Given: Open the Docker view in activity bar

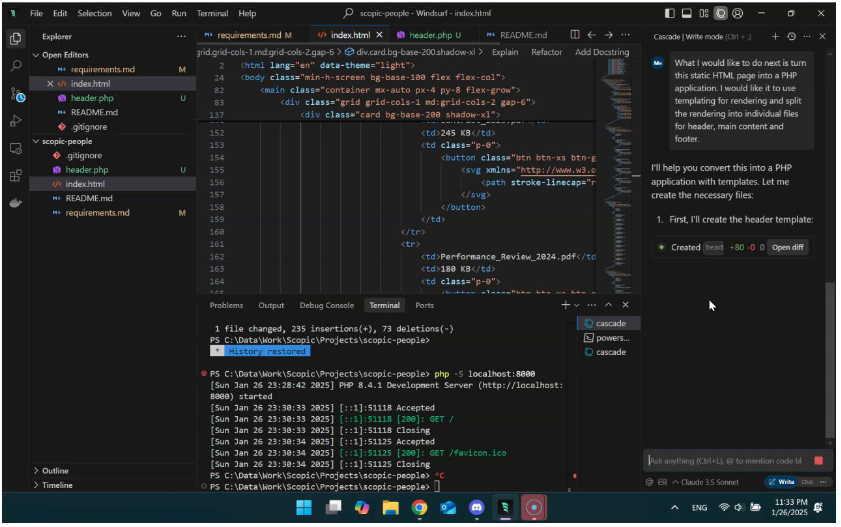Looking at the screenshot, I should (x=16, y=203).
